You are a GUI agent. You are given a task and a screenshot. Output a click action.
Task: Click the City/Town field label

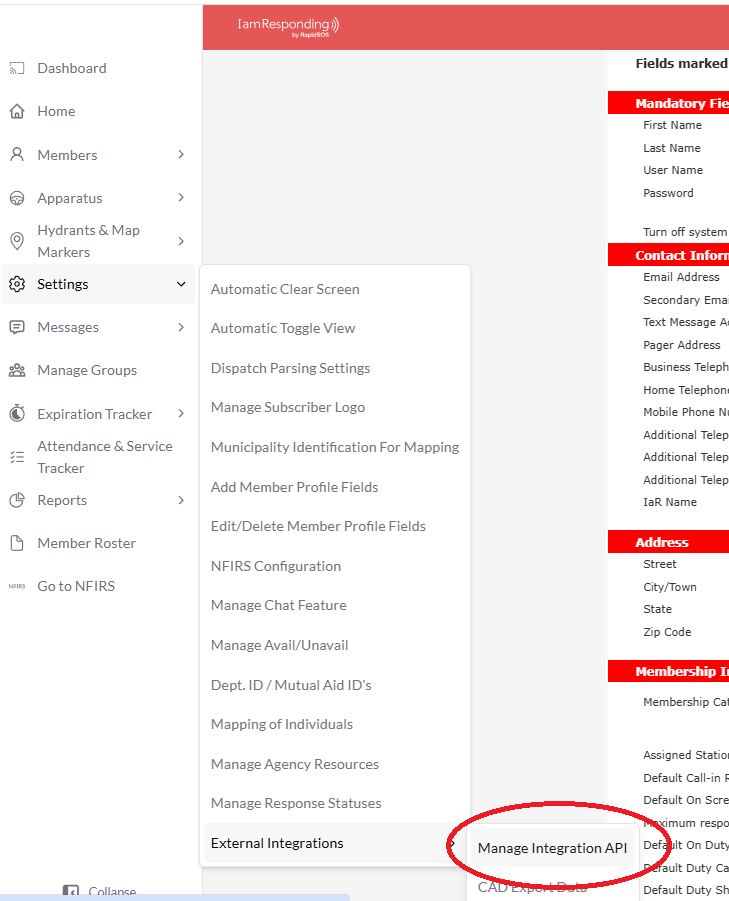pyautogui.click(x=670, y=587)
